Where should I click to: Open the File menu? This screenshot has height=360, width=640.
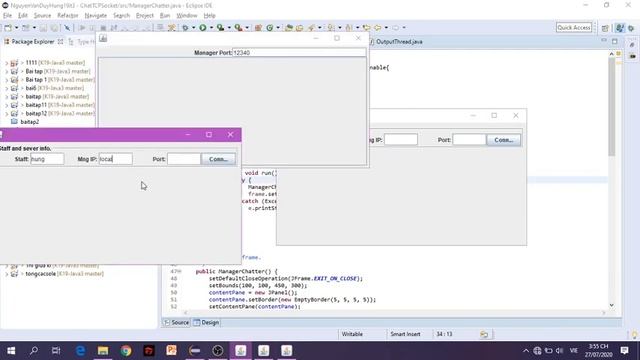click(7, 16)
